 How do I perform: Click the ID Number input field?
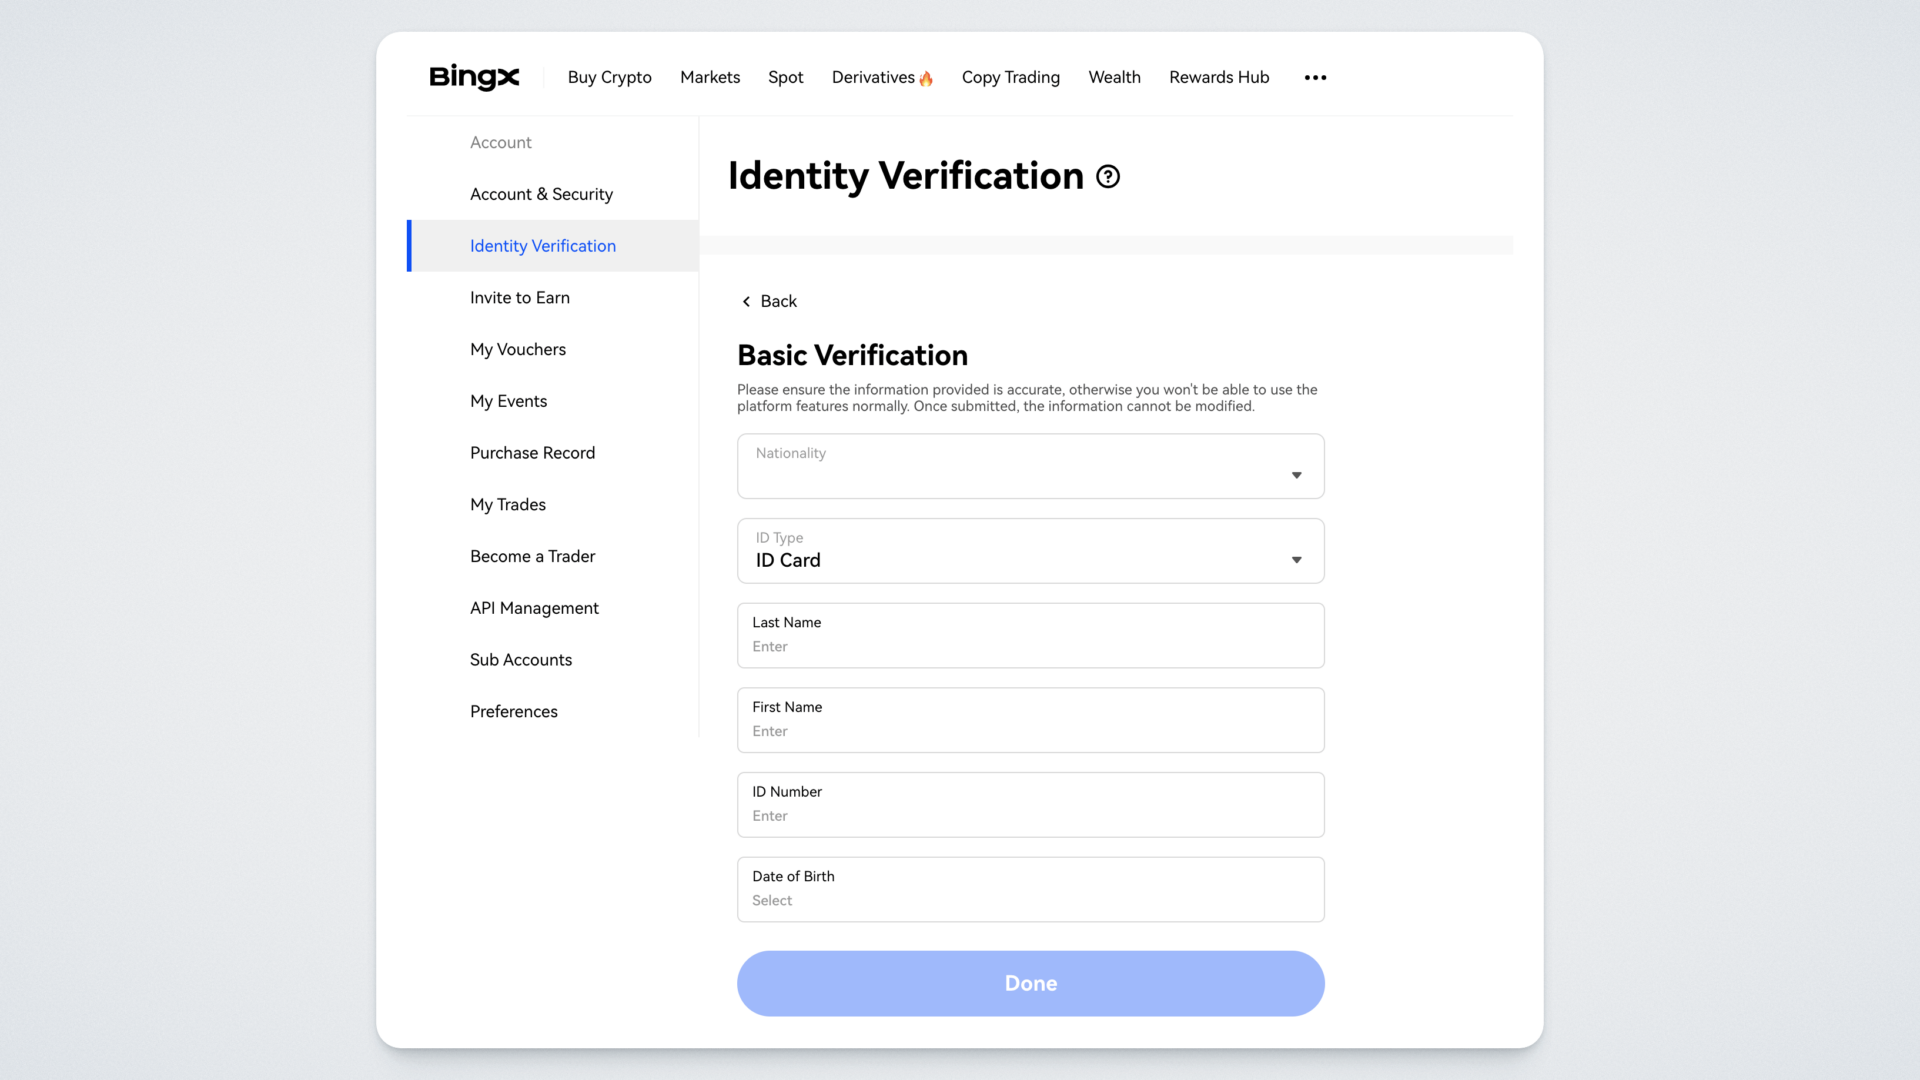1030,815
